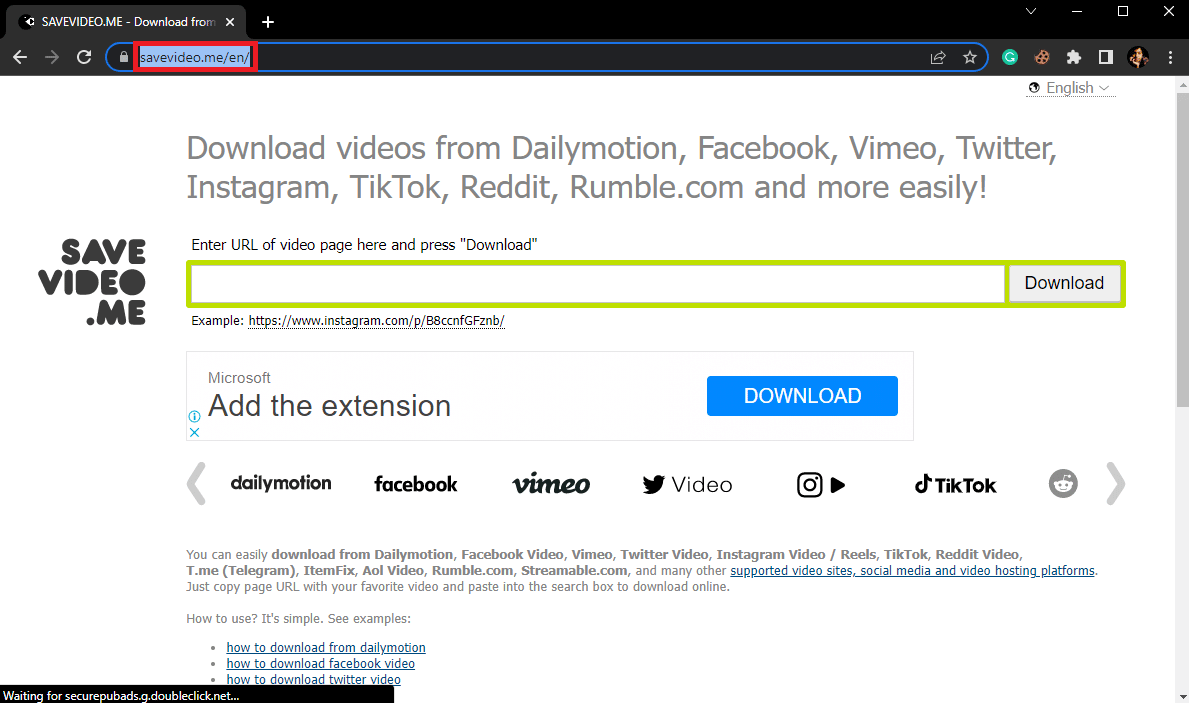Select the TikTok logo

pyautogui.click(x=955, y=485)
